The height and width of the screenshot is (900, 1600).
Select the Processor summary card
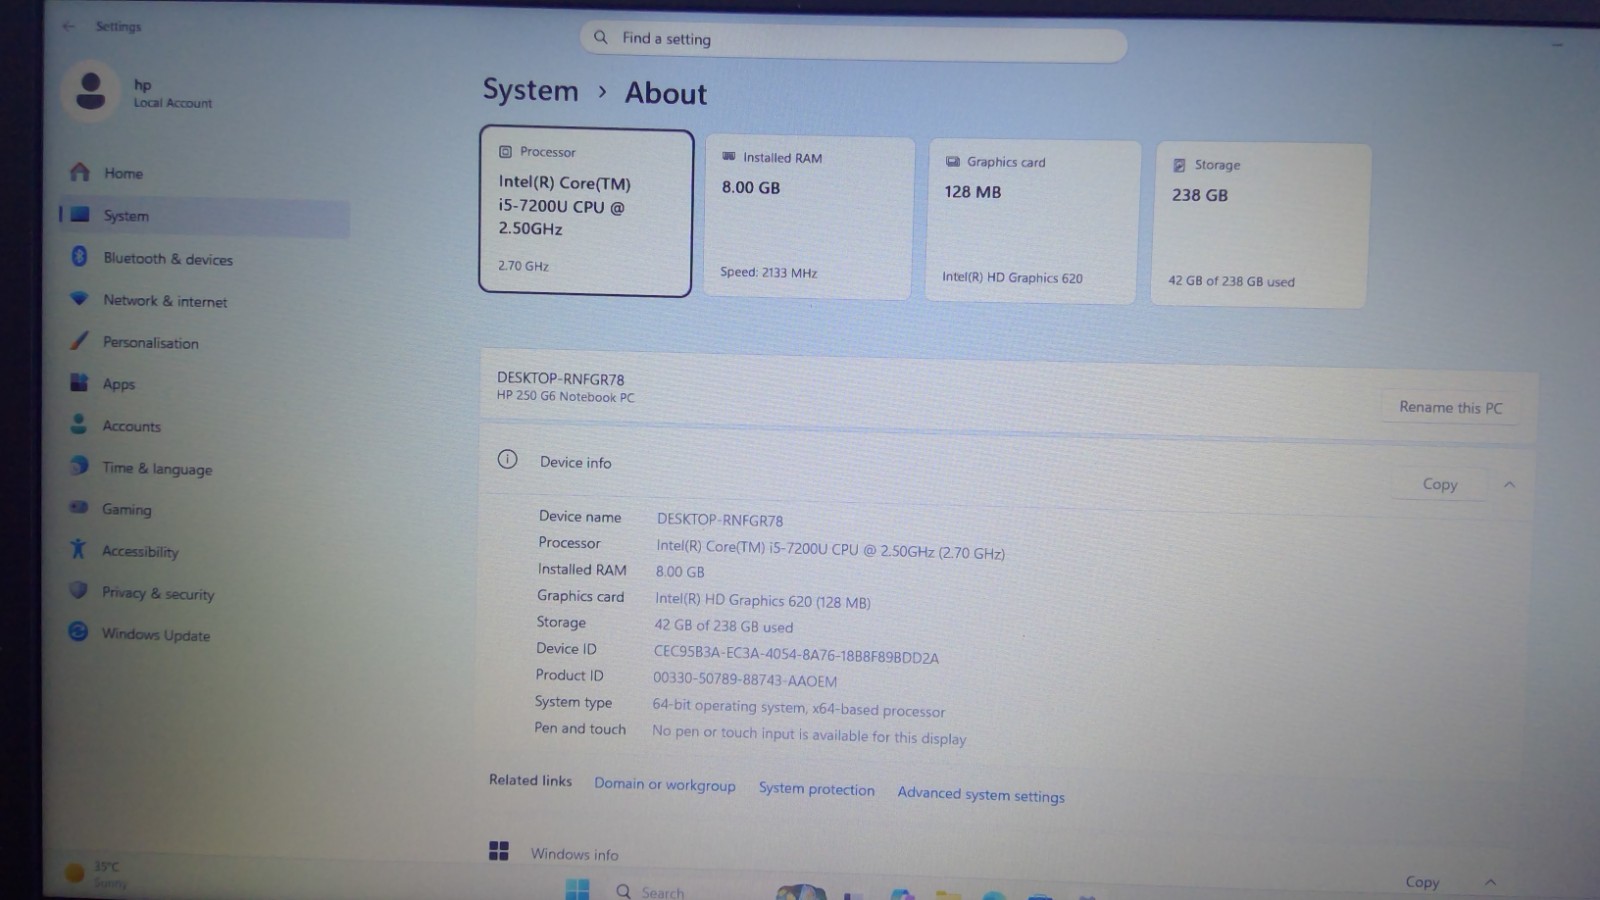[586, 212]
